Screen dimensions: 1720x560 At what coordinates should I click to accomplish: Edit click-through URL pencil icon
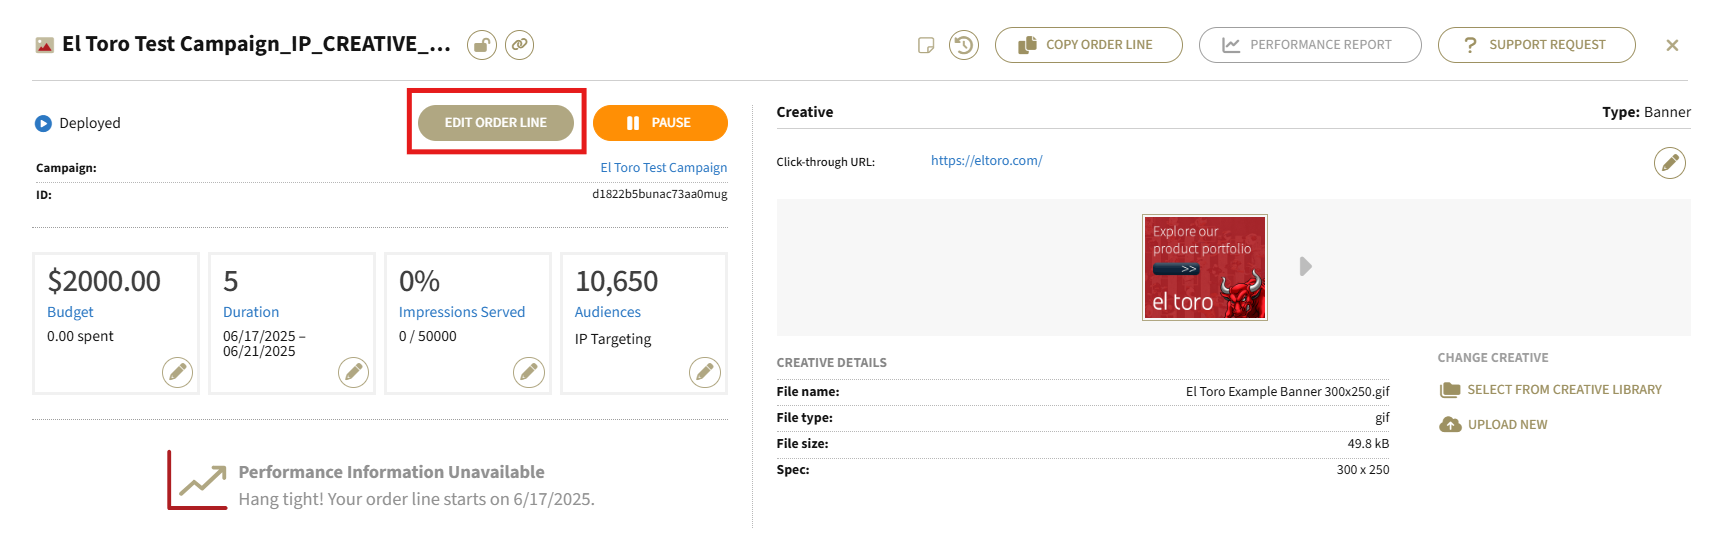[x=1670, y=162]
